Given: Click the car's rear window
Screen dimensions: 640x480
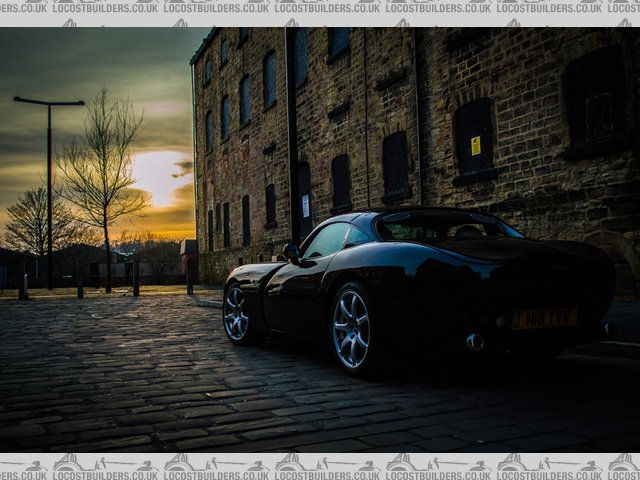Looking at the screenshot, I should tap(444, 229).
